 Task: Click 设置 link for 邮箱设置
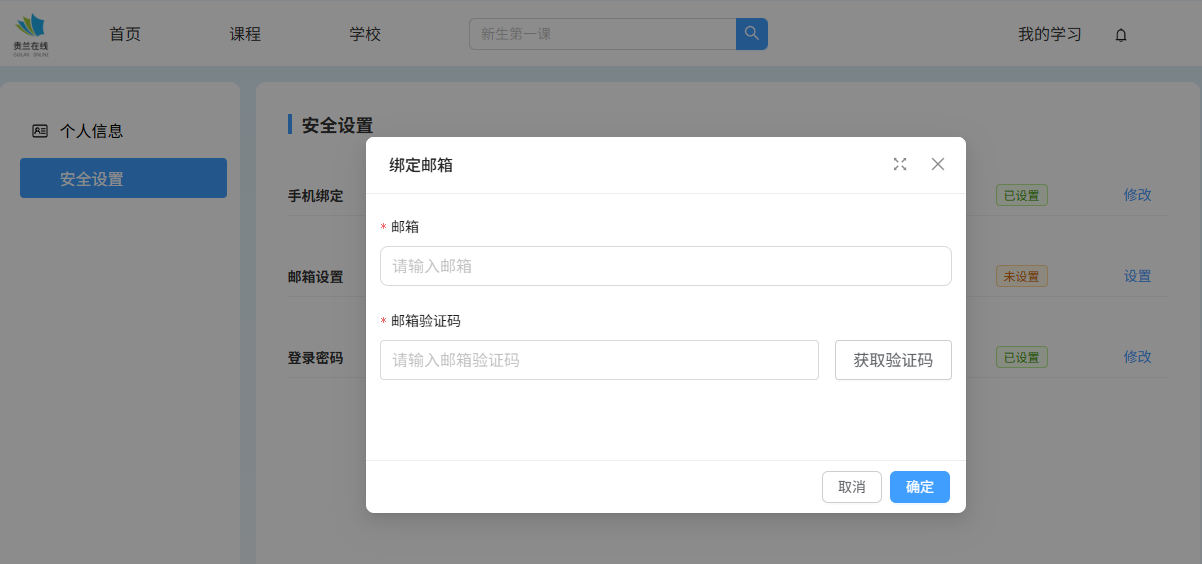[x=1137, y=276]
